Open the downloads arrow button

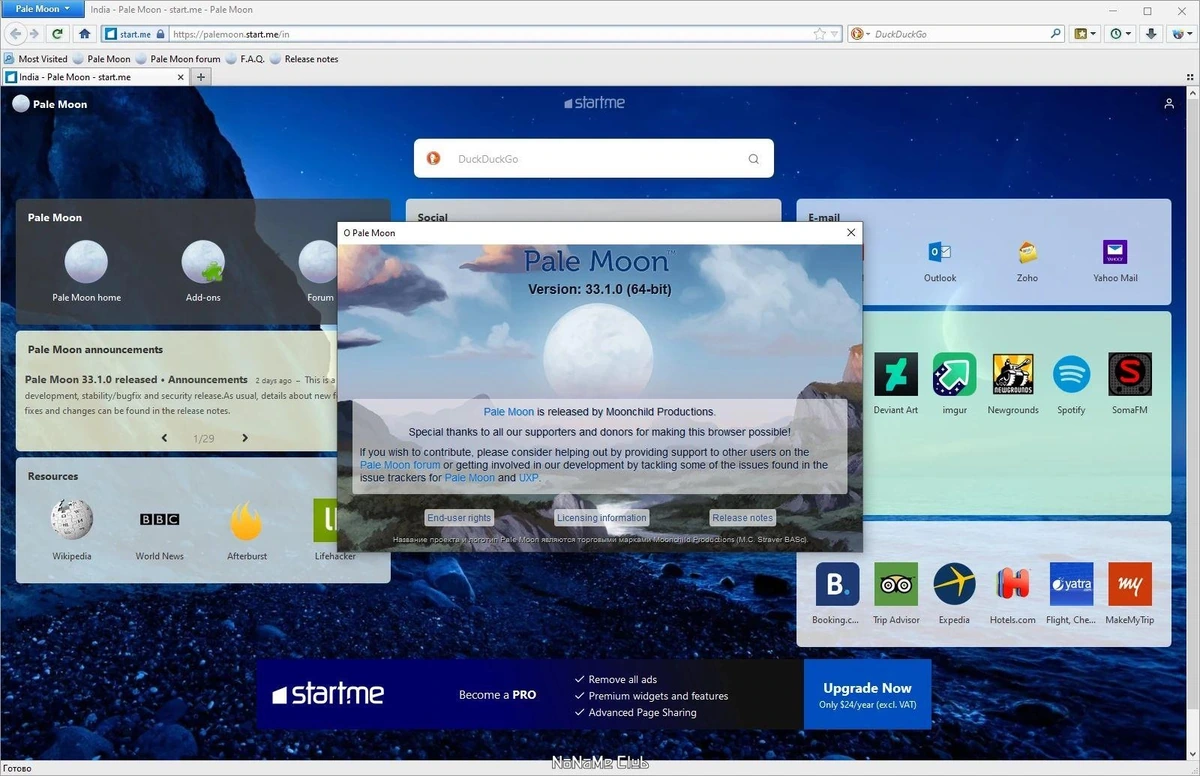(1151, 34)
